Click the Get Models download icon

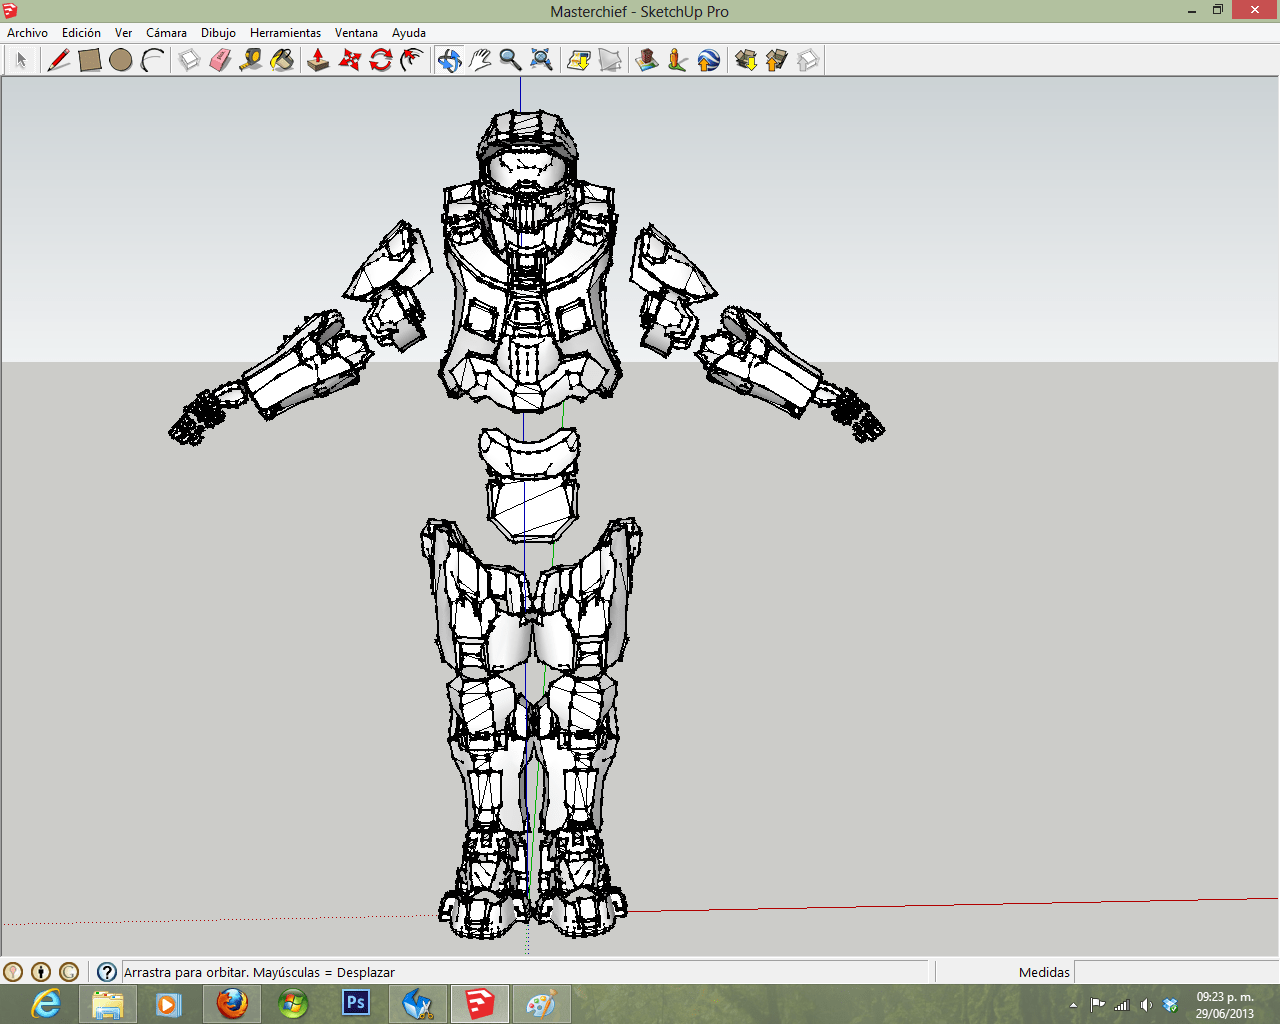click(745, 61)
